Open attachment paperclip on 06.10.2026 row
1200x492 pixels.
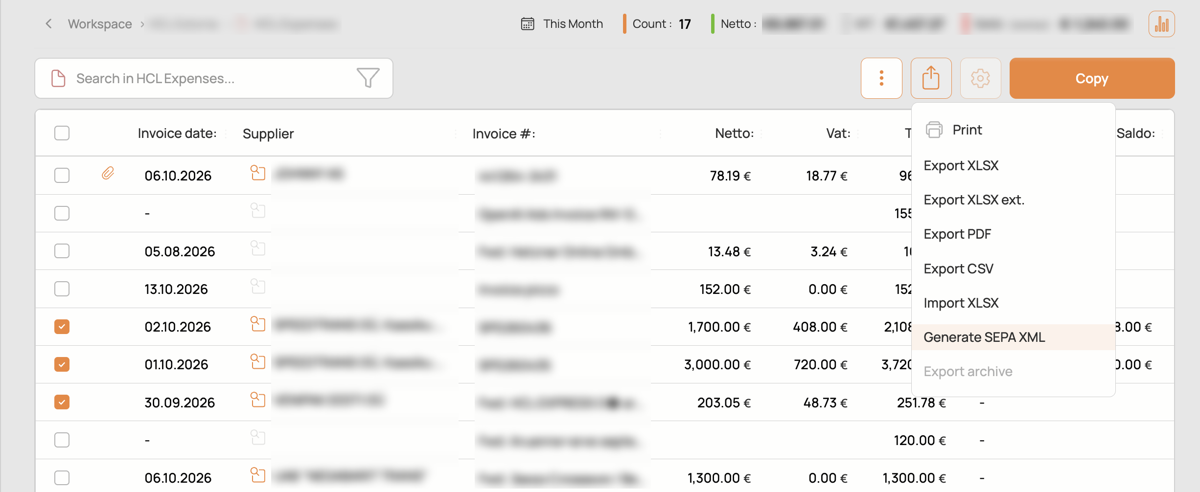tap(108, 174)
